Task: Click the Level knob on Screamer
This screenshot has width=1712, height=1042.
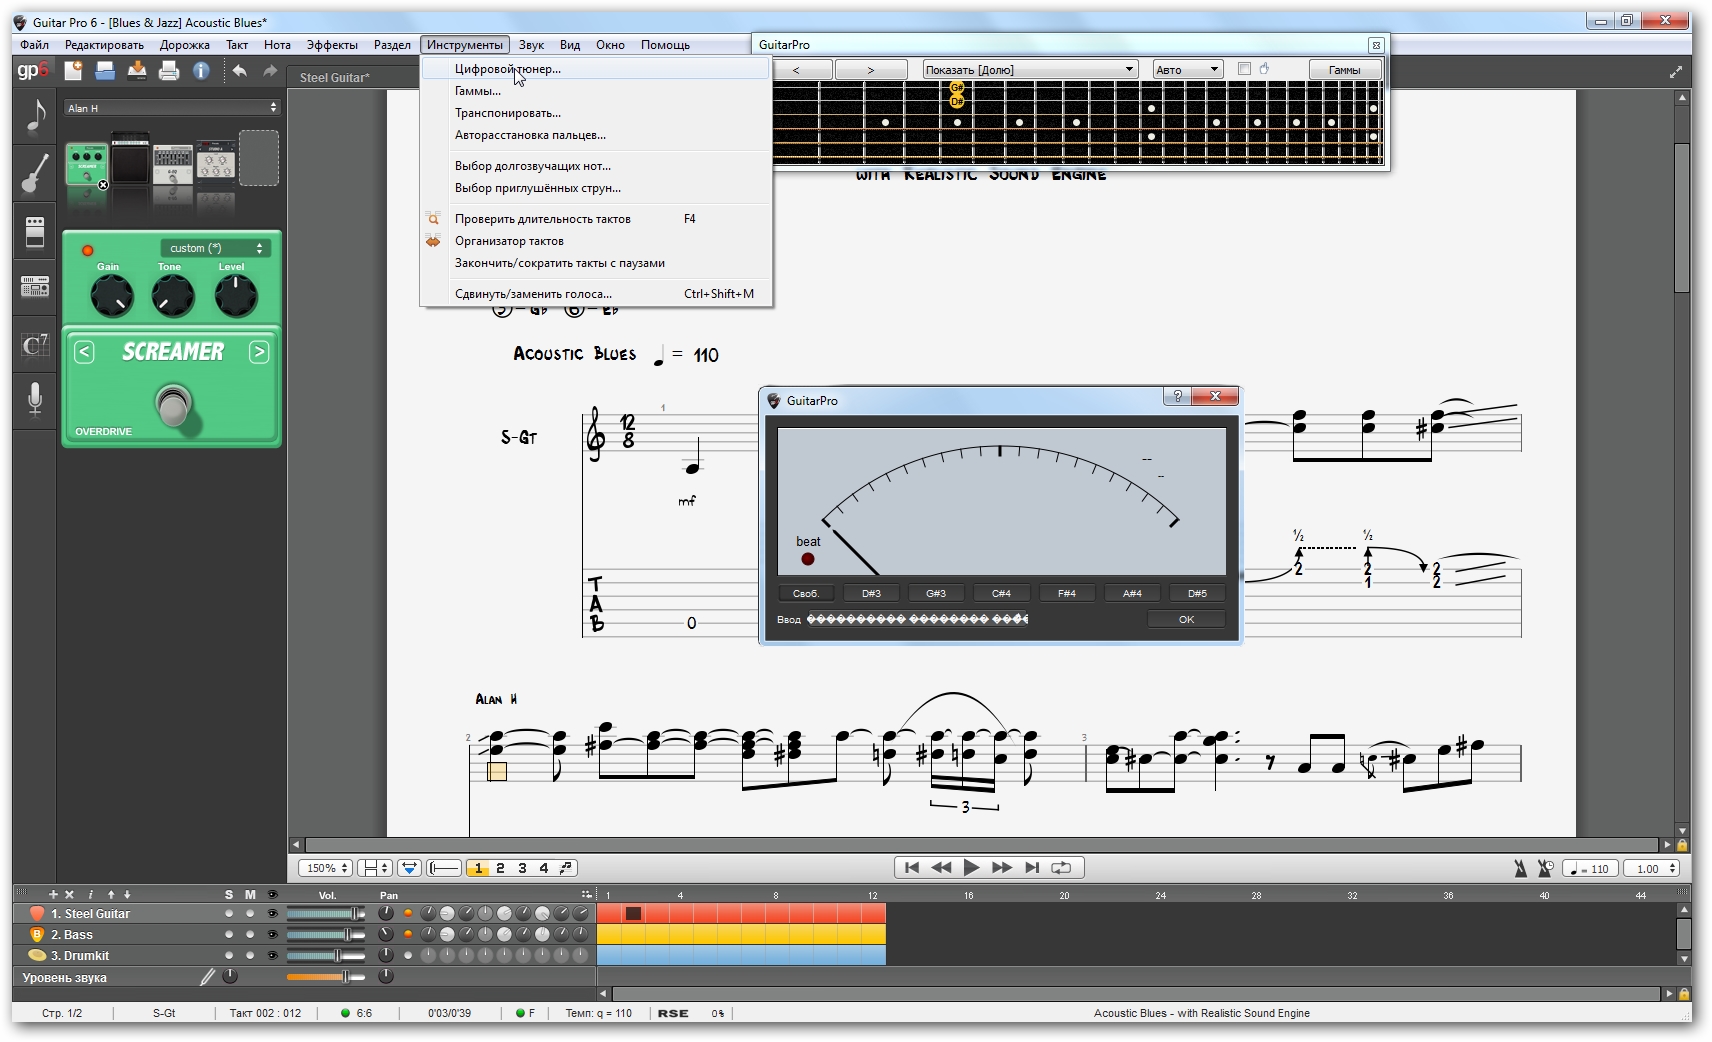Action: click(236, 296)
